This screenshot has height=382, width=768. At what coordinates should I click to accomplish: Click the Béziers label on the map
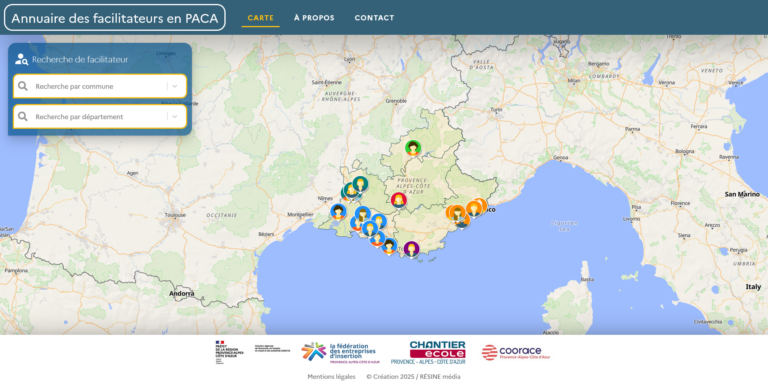266,234
